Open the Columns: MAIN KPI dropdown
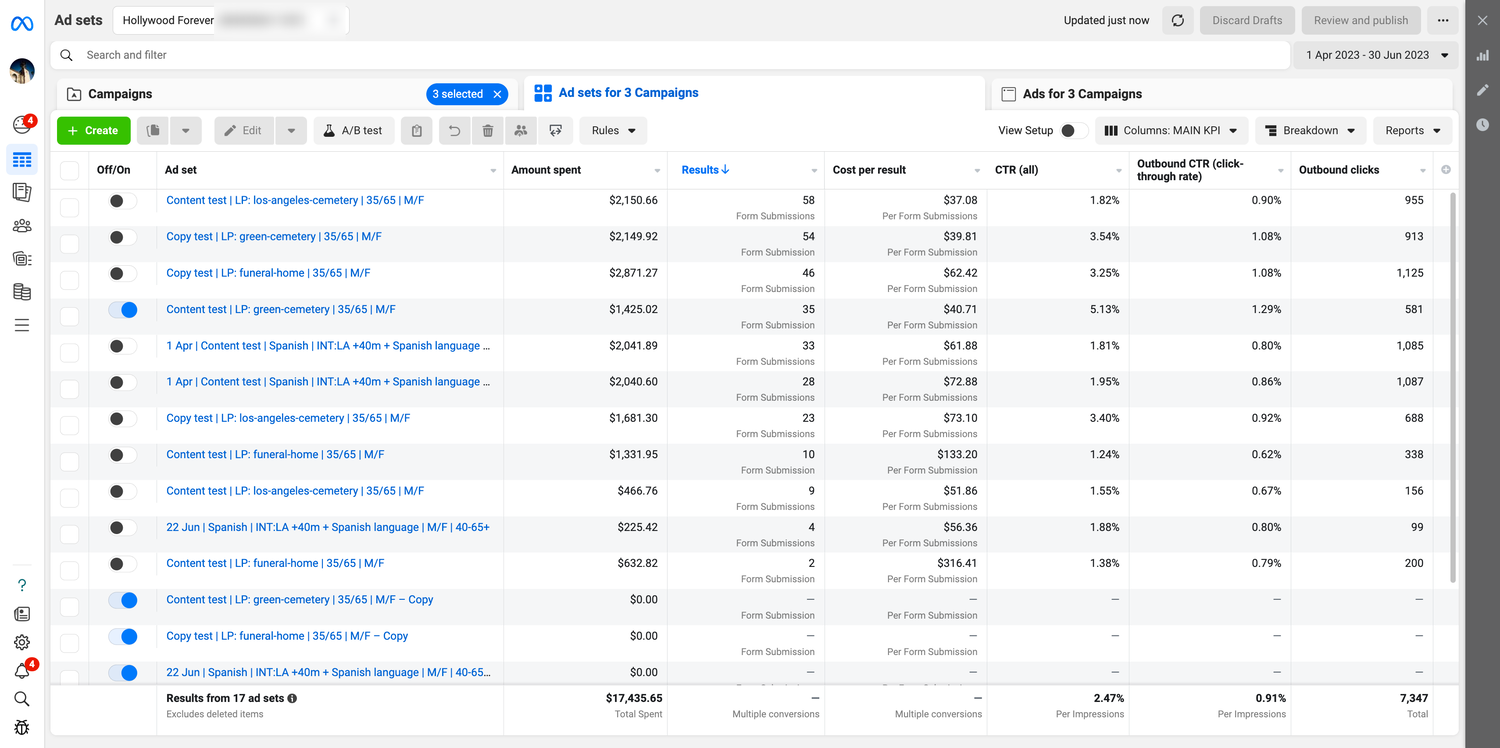This screenshot has height=748, width=1500. [1171, 131]
